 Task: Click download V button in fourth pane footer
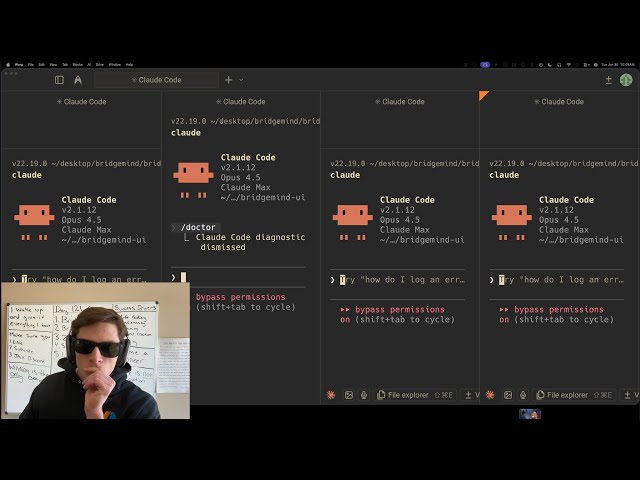(631, 395)
